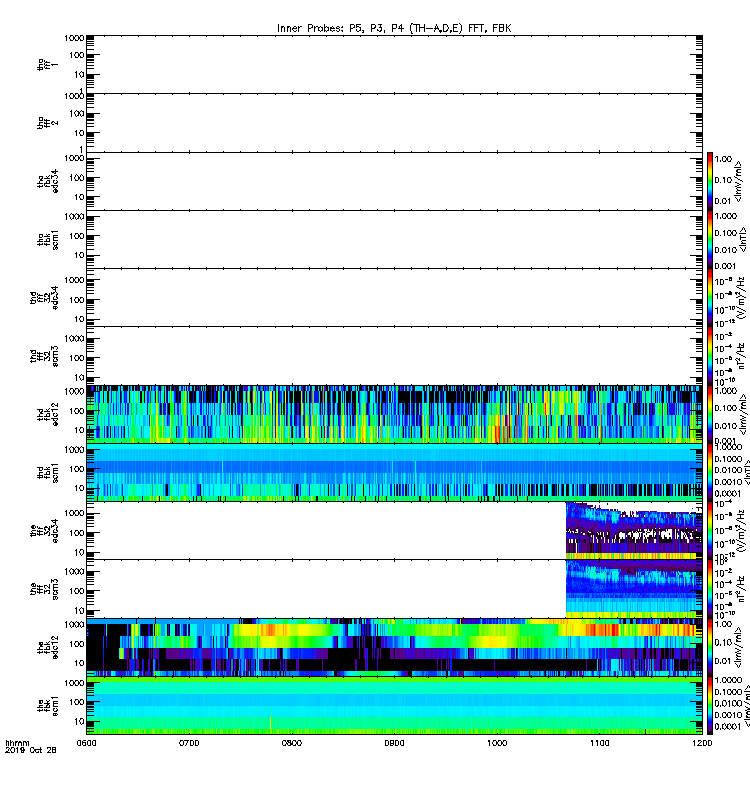750x800 pixels.
Task: Click inside the empty tha fff 1 panel
Action: coord(394,64)
